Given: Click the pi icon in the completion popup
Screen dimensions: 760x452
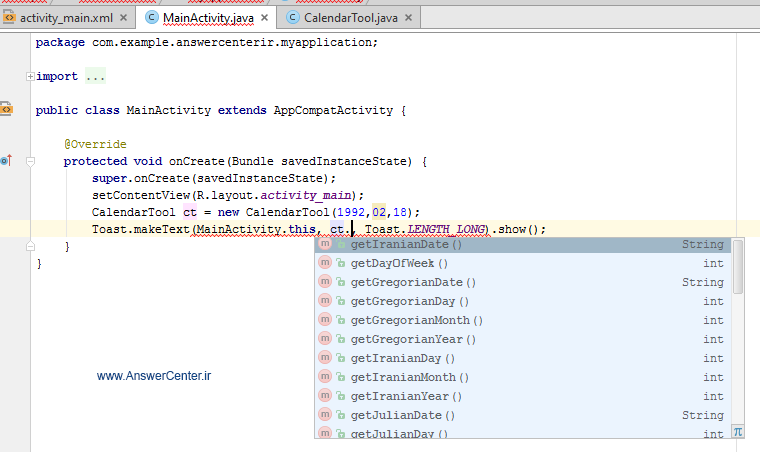Looking at the screenshot, I should [x=738, y=431].
